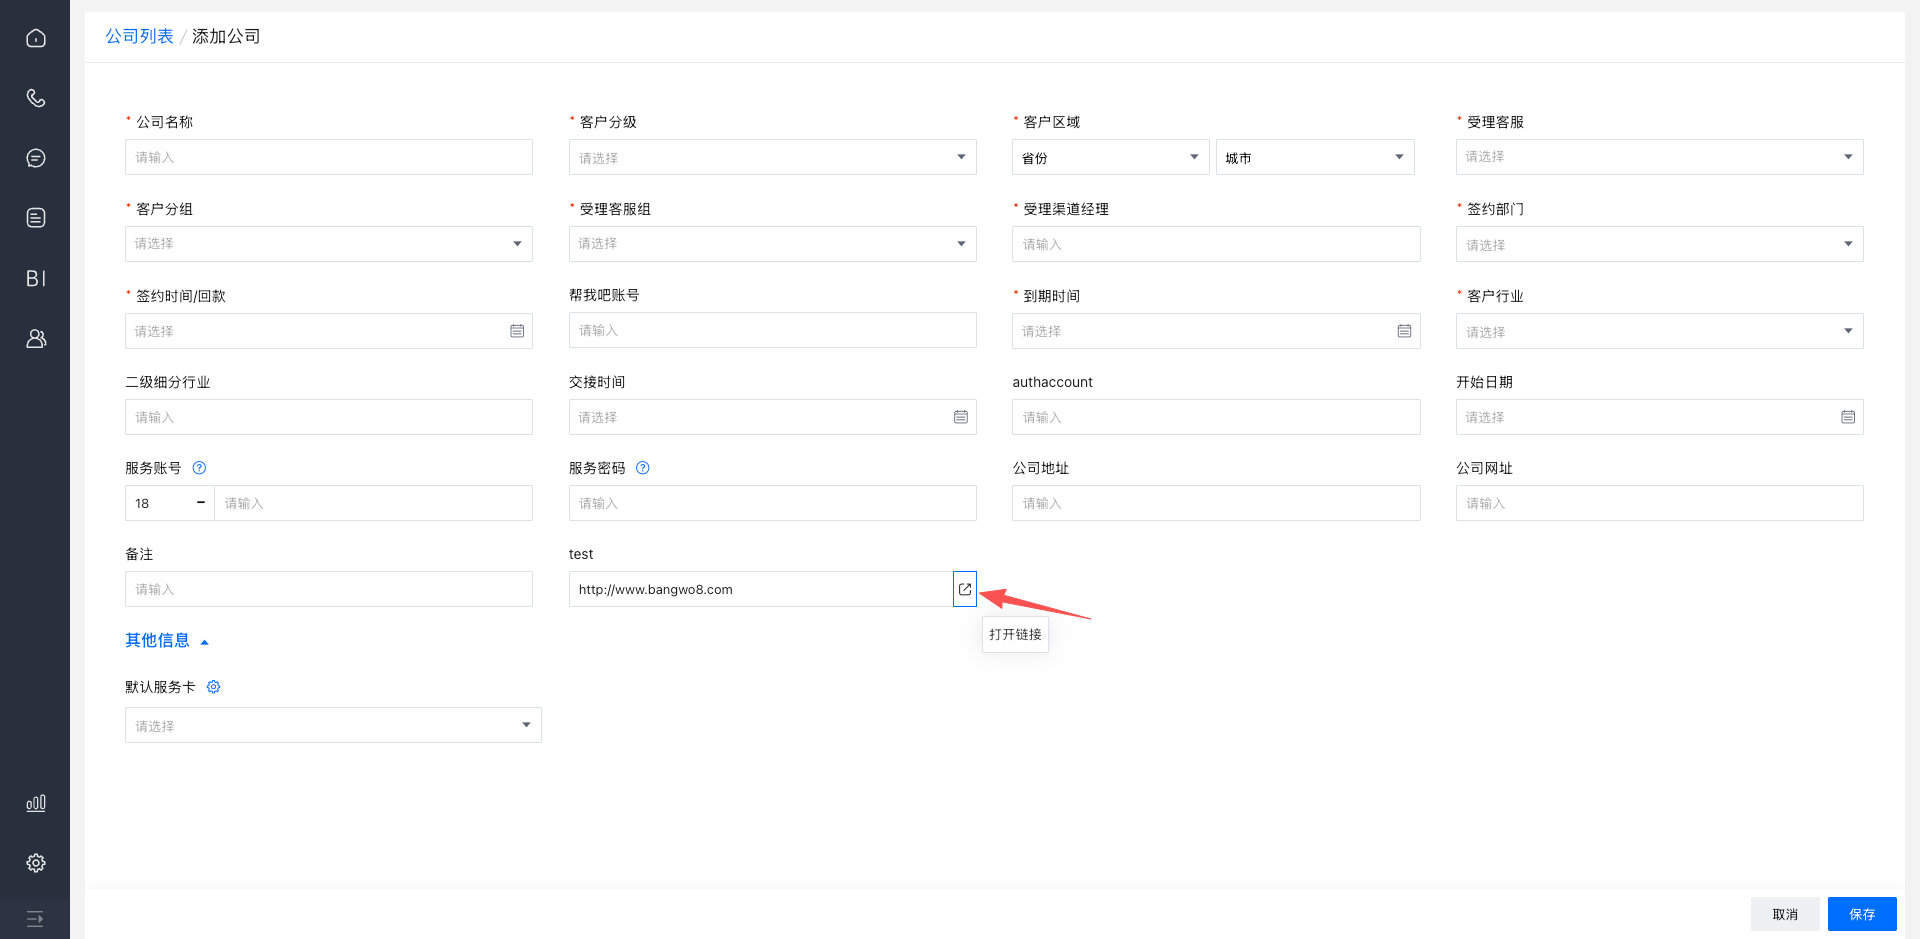The width and height of the screenshot is (1920, 939).
Task: Click the 服务密码 input field
Action: tap(773, 503)
